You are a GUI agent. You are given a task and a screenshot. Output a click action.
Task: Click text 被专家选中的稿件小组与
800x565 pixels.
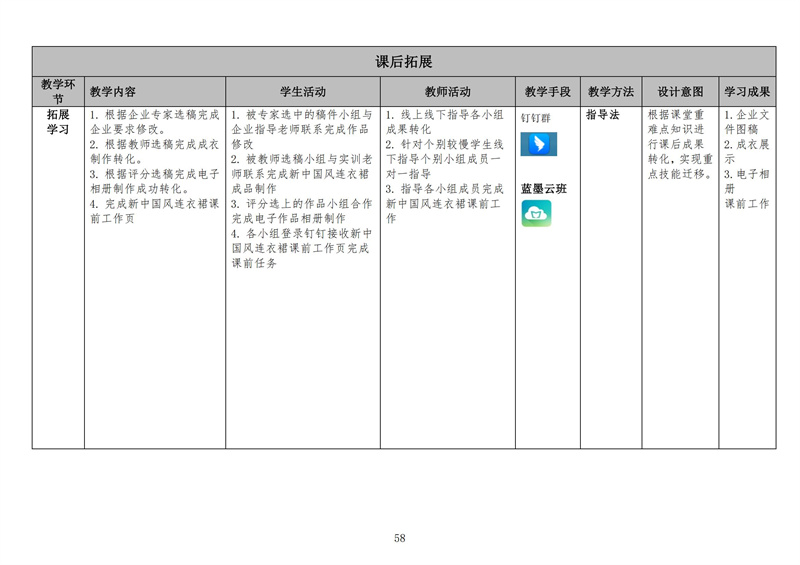click(309, 115)
